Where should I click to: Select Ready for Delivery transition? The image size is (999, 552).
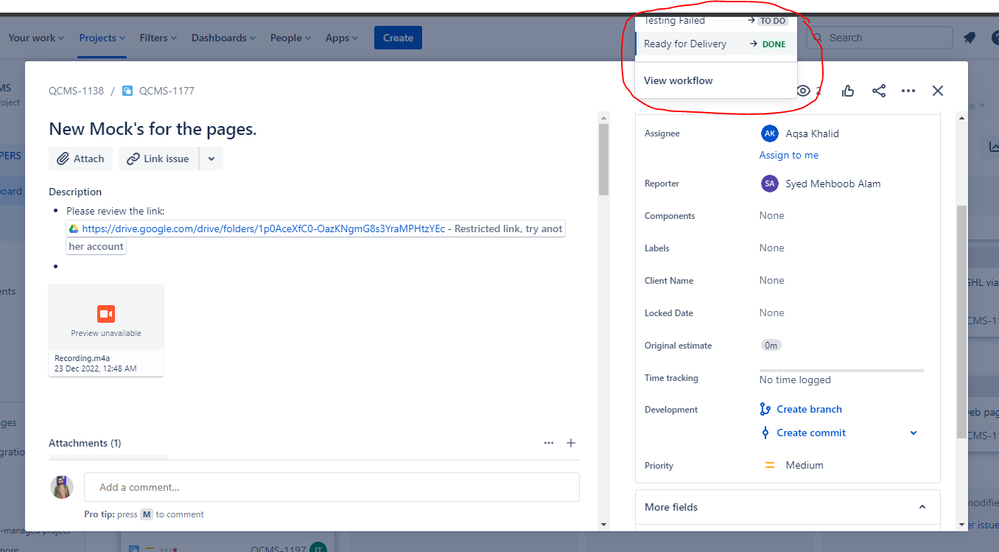tap(715, 44)
